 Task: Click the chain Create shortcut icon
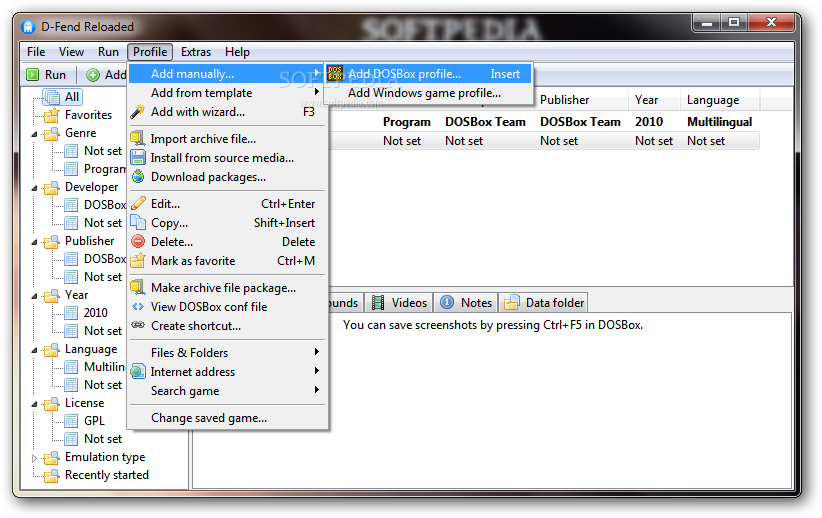pyautogui.click(x=138, y=325)
